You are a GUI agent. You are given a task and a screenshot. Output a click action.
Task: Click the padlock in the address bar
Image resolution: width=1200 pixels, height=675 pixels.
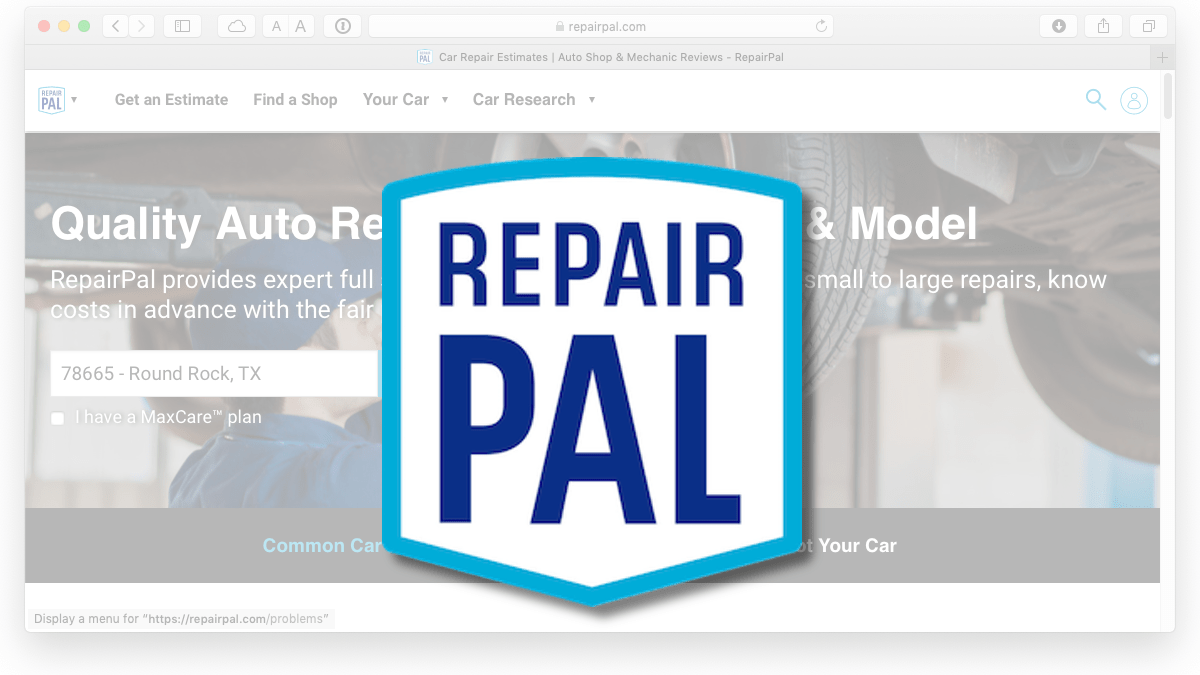click(558, 26)
